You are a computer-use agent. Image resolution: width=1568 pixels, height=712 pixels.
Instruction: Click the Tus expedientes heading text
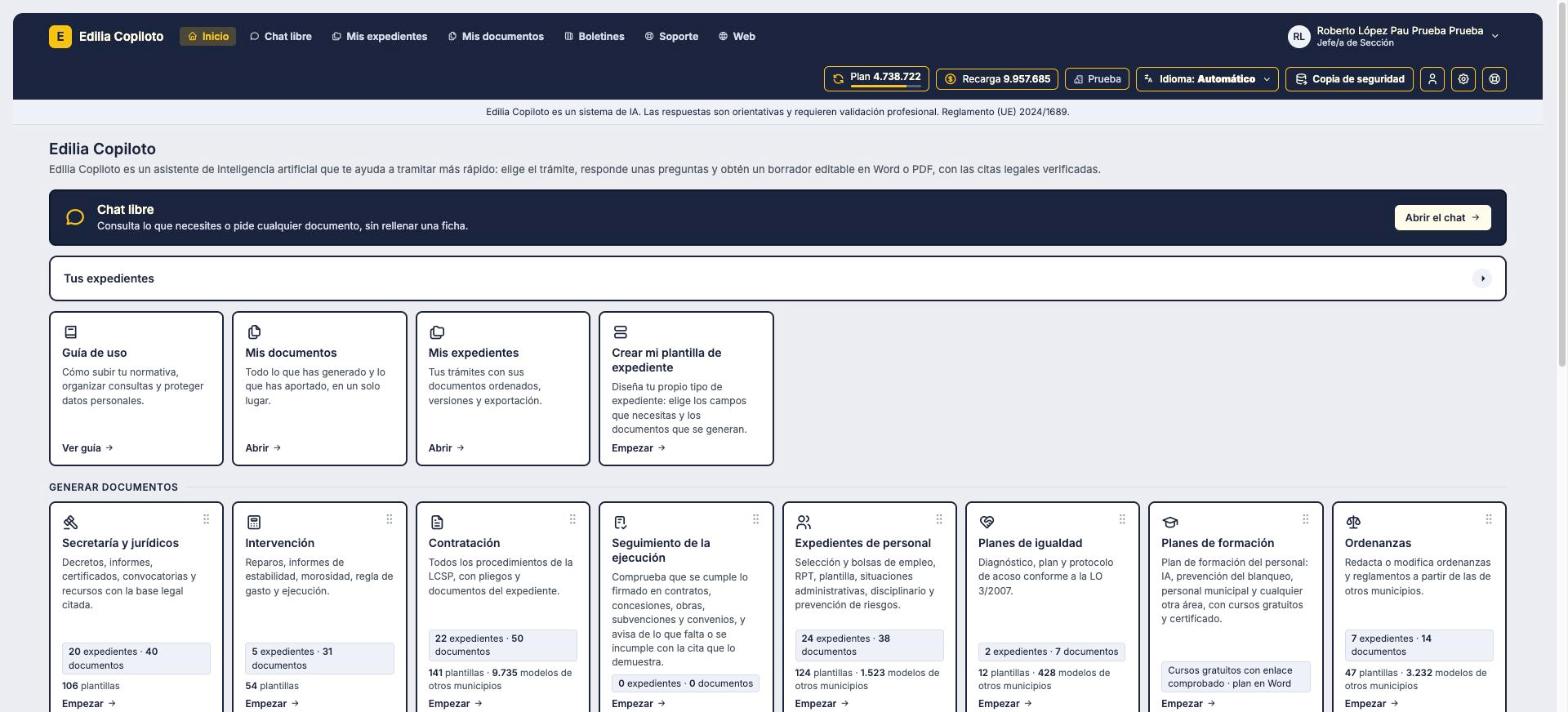[109, 279]
